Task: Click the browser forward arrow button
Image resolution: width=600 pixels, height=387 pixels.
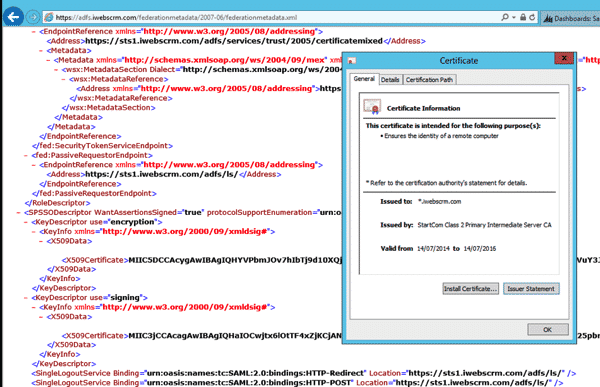Action: (33, 17)
